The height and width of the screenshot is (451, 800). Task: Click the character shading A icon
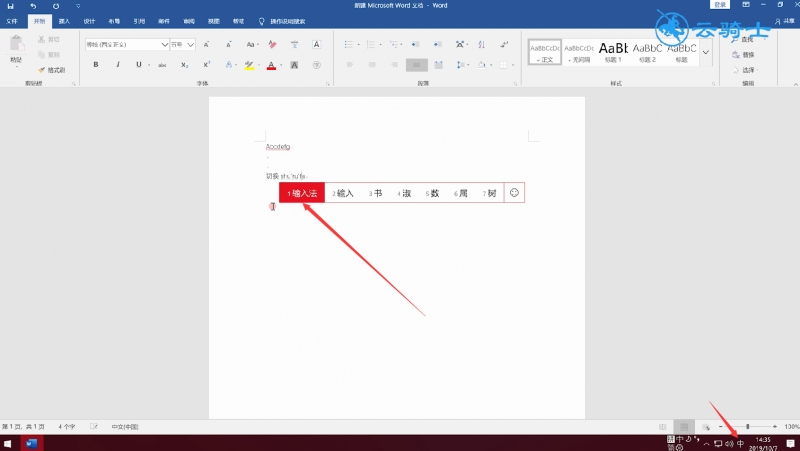click(x=294, y=65)
